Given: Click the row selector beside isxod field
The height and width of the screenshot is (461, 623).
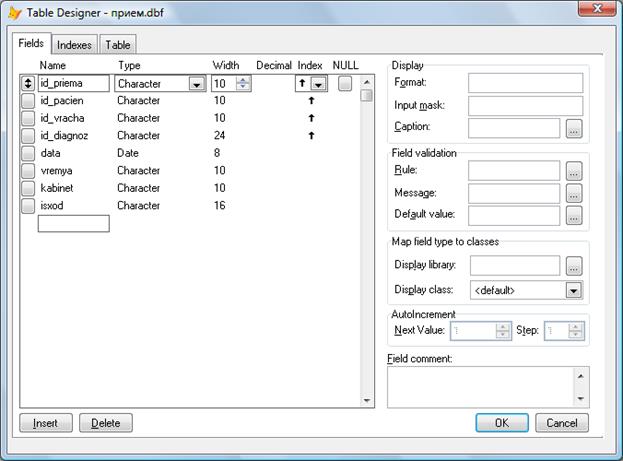Looking at the screenshot, I should point(28,205).
